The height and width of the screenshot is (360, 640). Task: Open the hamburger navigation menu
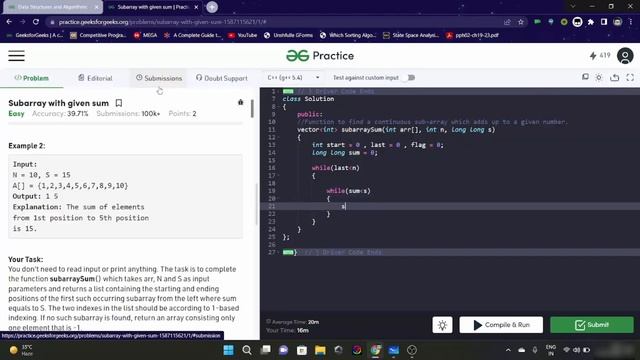[x=16, y=56]
